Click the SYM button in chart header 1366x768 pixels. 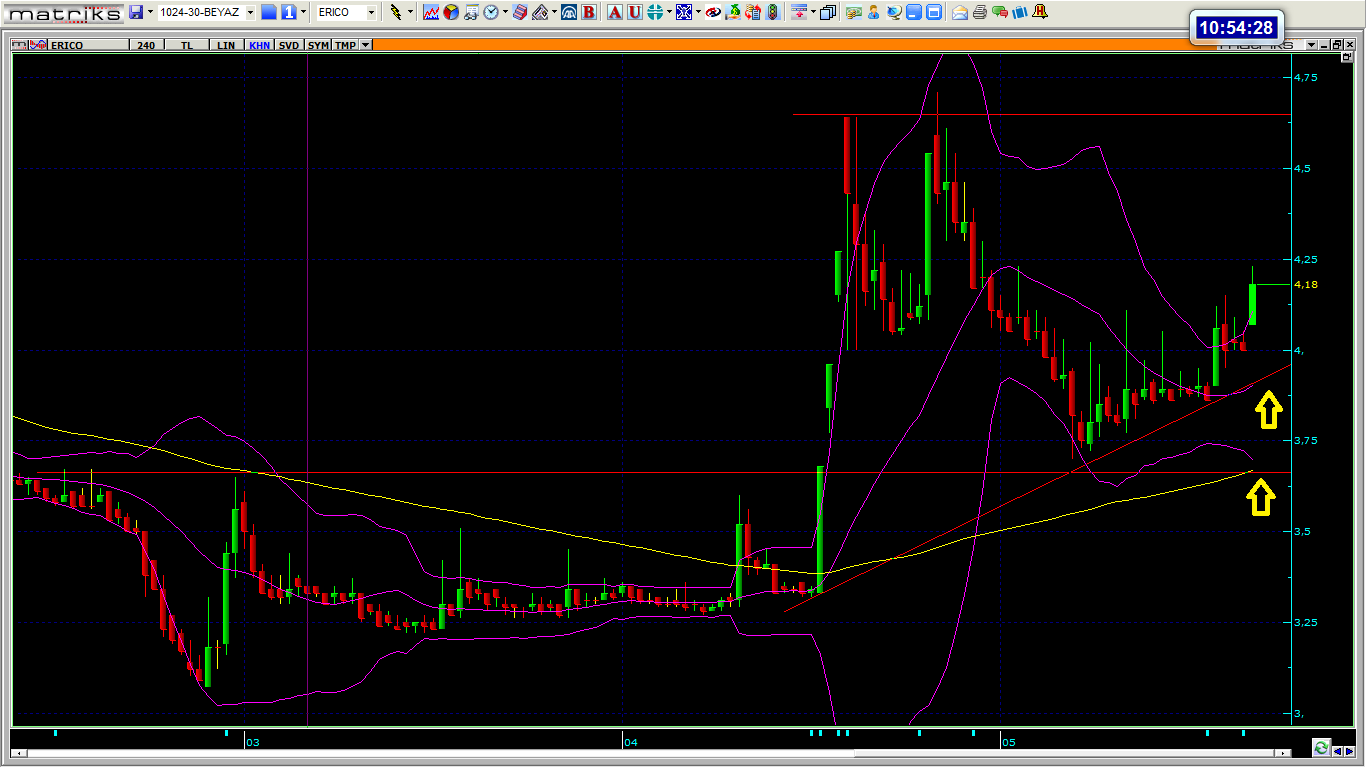(317, 45)
